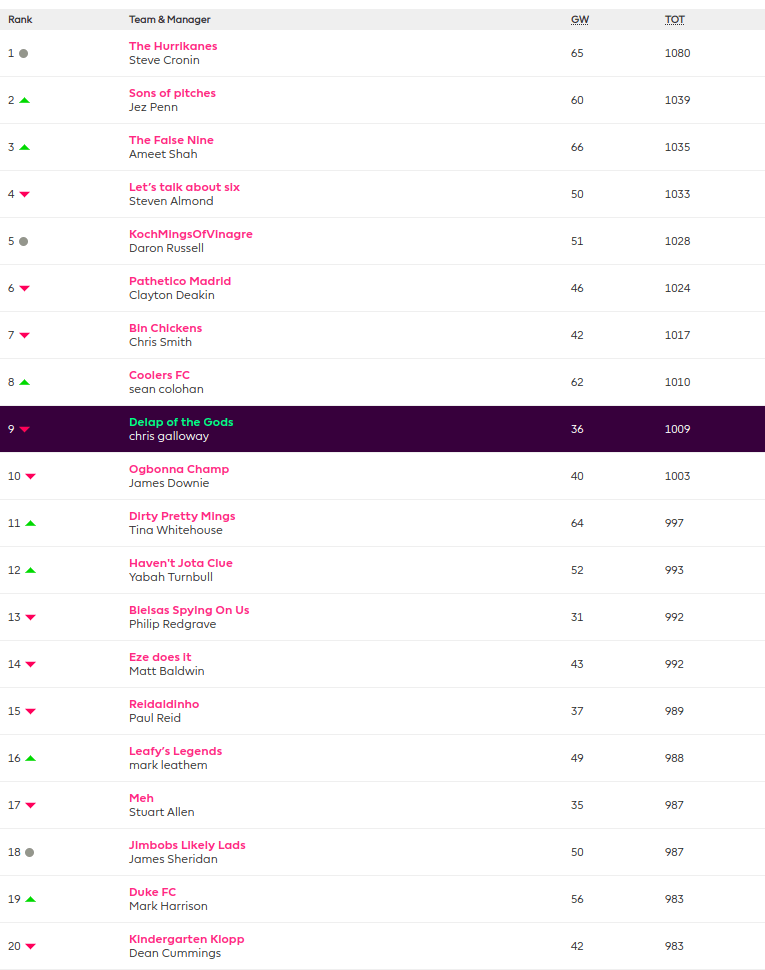The height and width of the screenshot is (970, 765).
Task: Click the red down arrow beside rank 4
Action: [24, 195]
